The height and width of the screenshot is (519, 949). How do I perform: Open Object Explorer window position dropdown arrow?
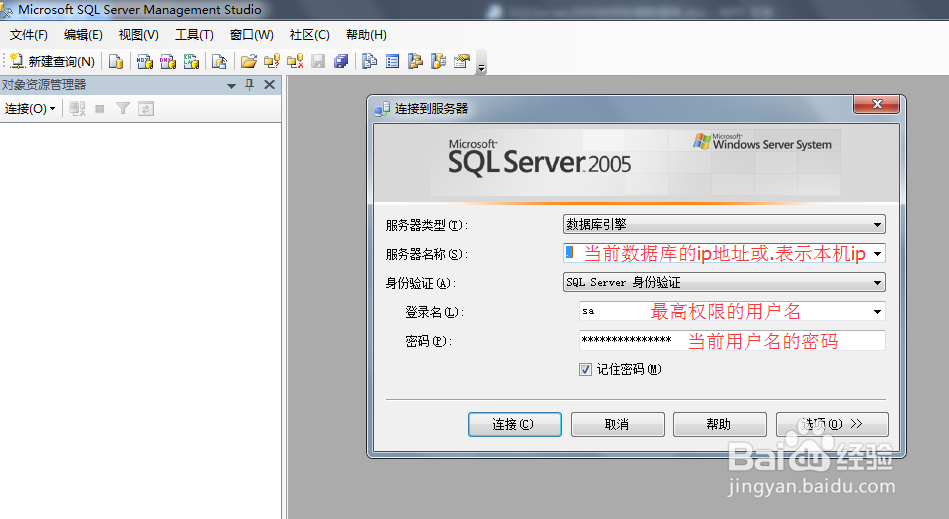click(x=231, y=85)
